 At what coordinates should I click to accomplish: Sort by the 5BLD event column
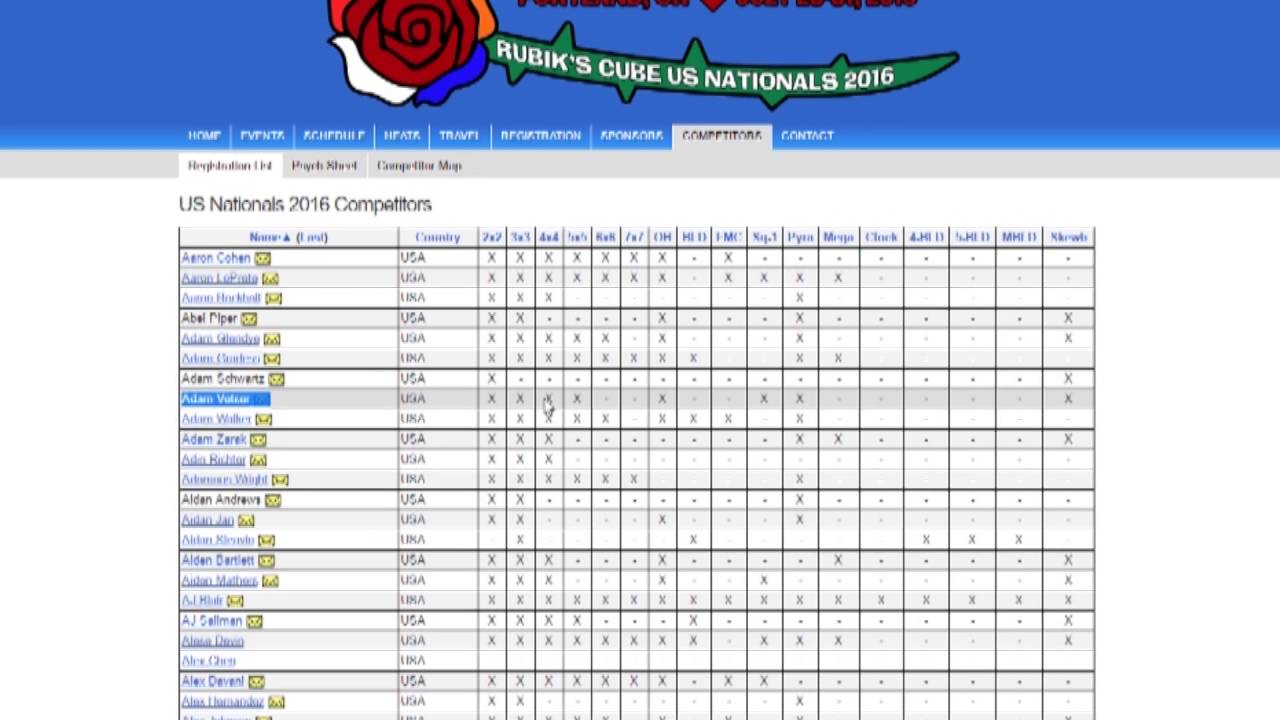pyautogui.click(x=972, y=237)
